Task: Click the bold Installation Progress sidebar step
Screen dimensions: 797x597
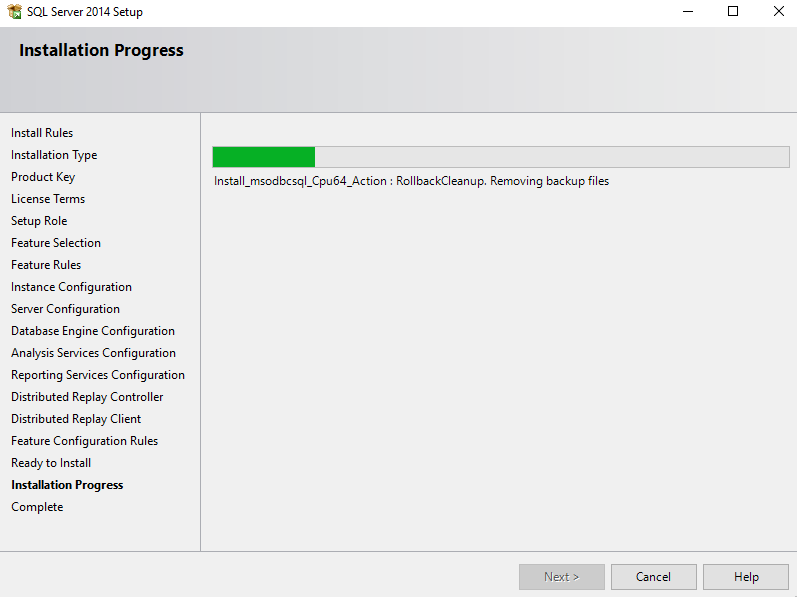Action: [67, 485]
